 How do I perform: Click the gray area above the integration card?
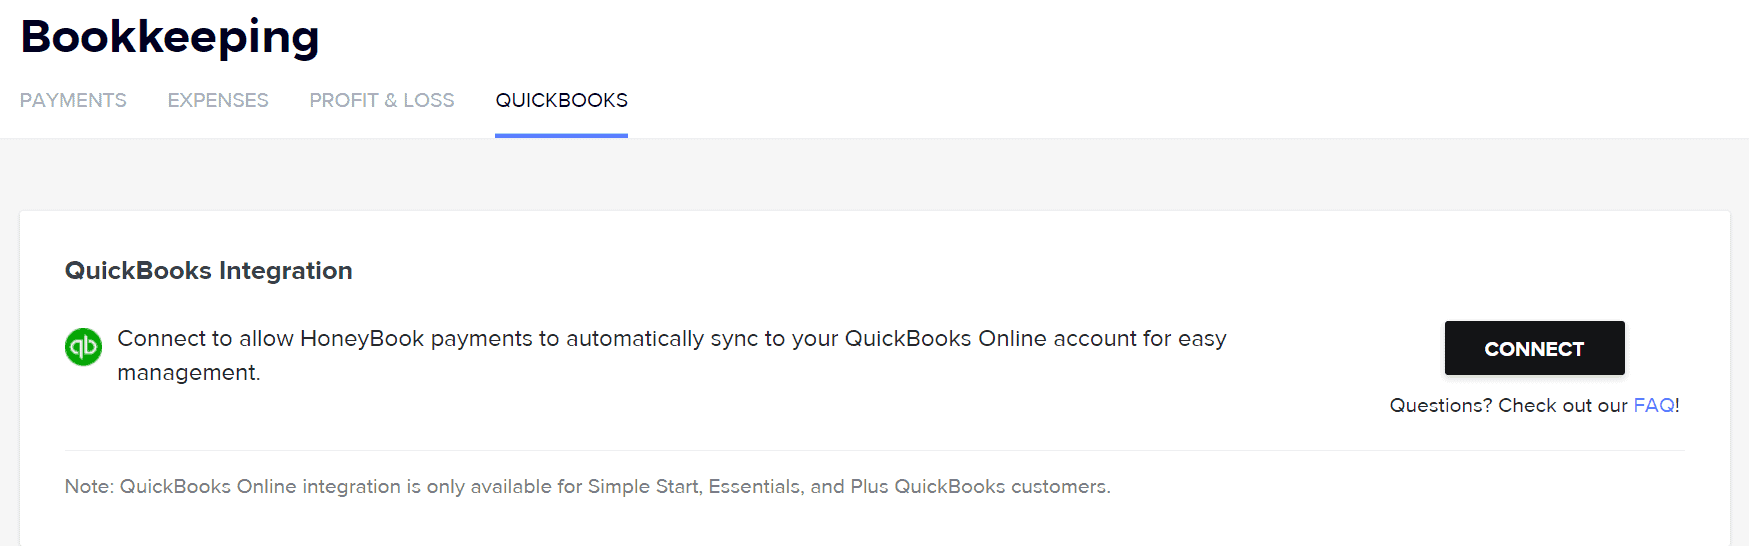874,175
